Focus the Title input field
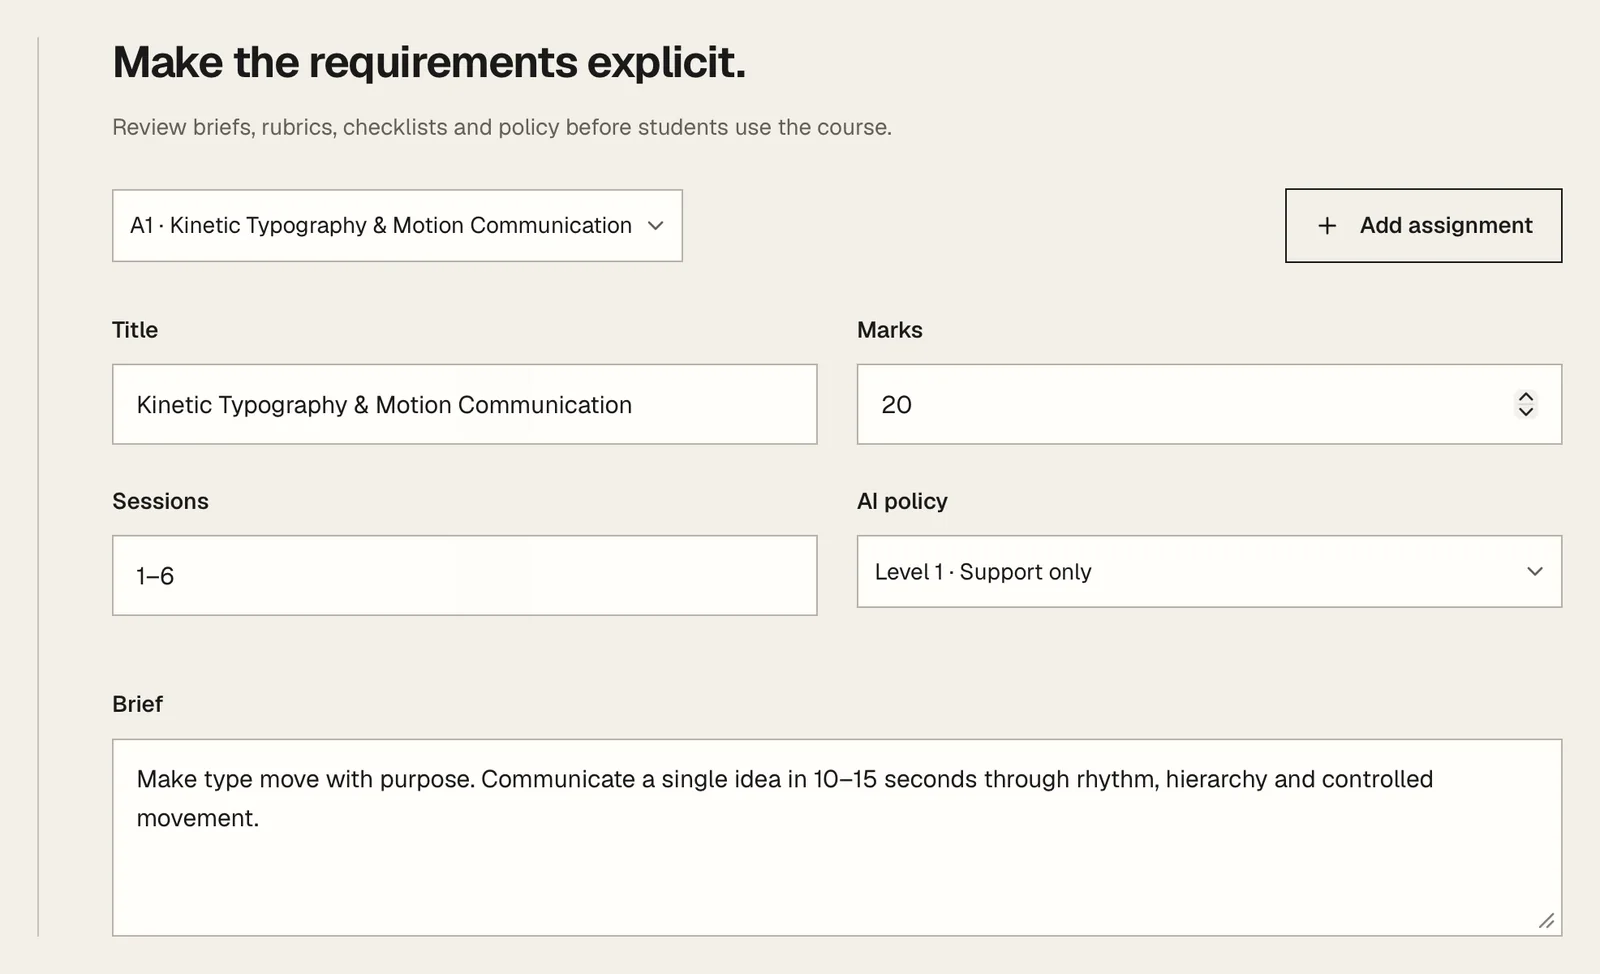1600x974 pixels. click(464, 404)
